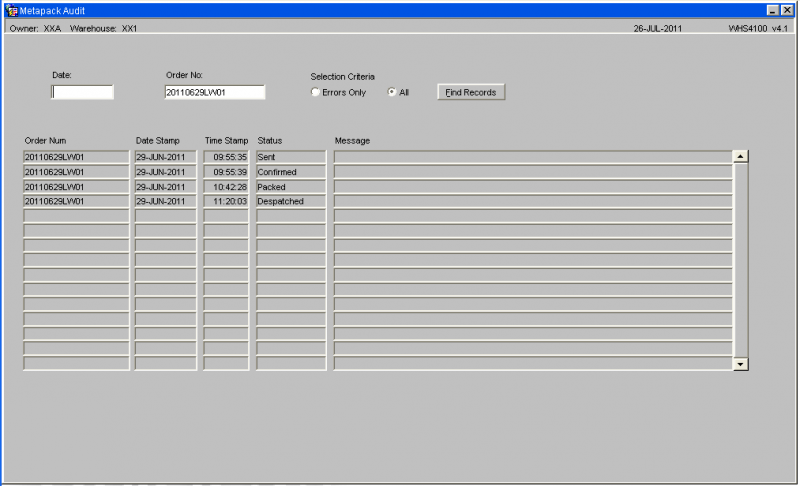This screenshot has height=486, width=800.
Task: Click the Metapack Audit title bar icon
Action: (x=11, y=11)
